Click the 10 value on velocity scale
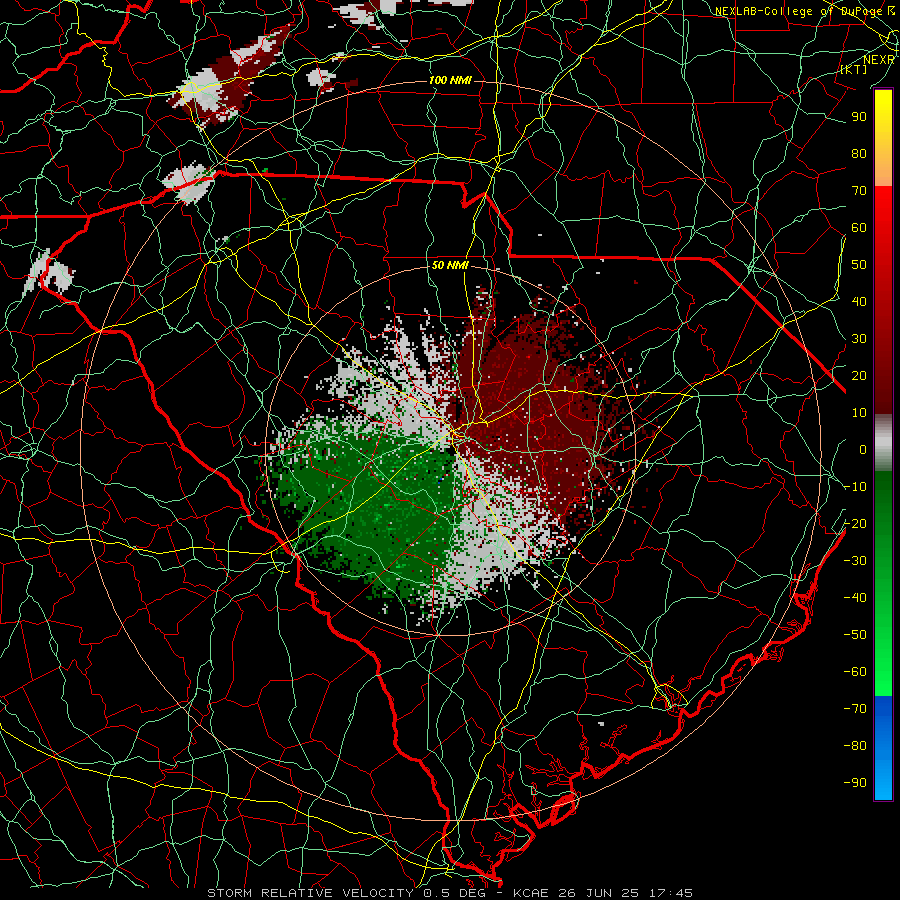Screen dimensions: 900x900 click(x=859, y=413)
